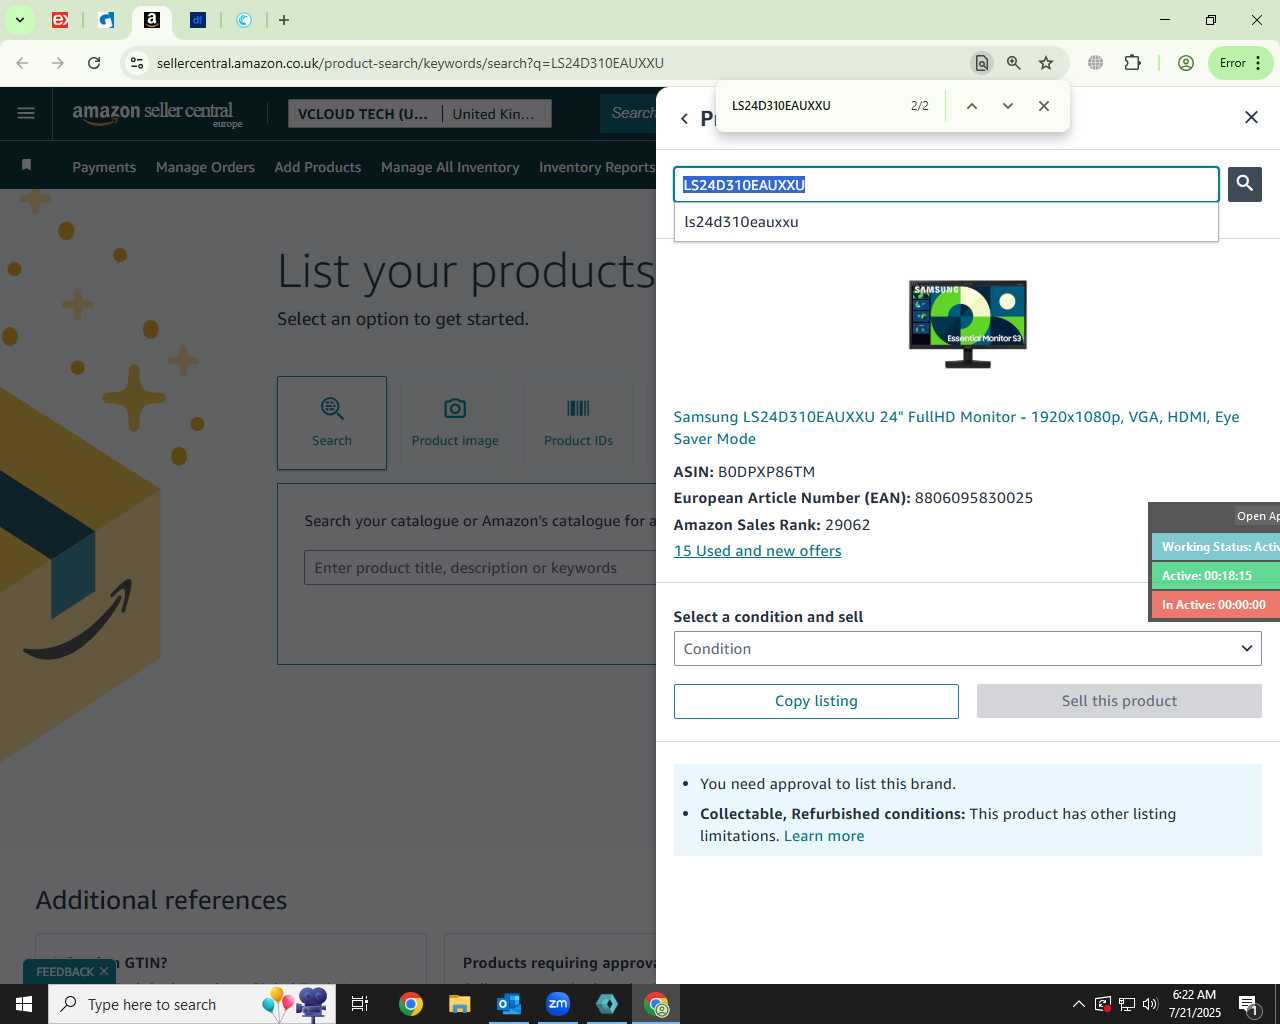
Task: Open the Learn more link
Action: pyautogui.click(x=824, y=836)
